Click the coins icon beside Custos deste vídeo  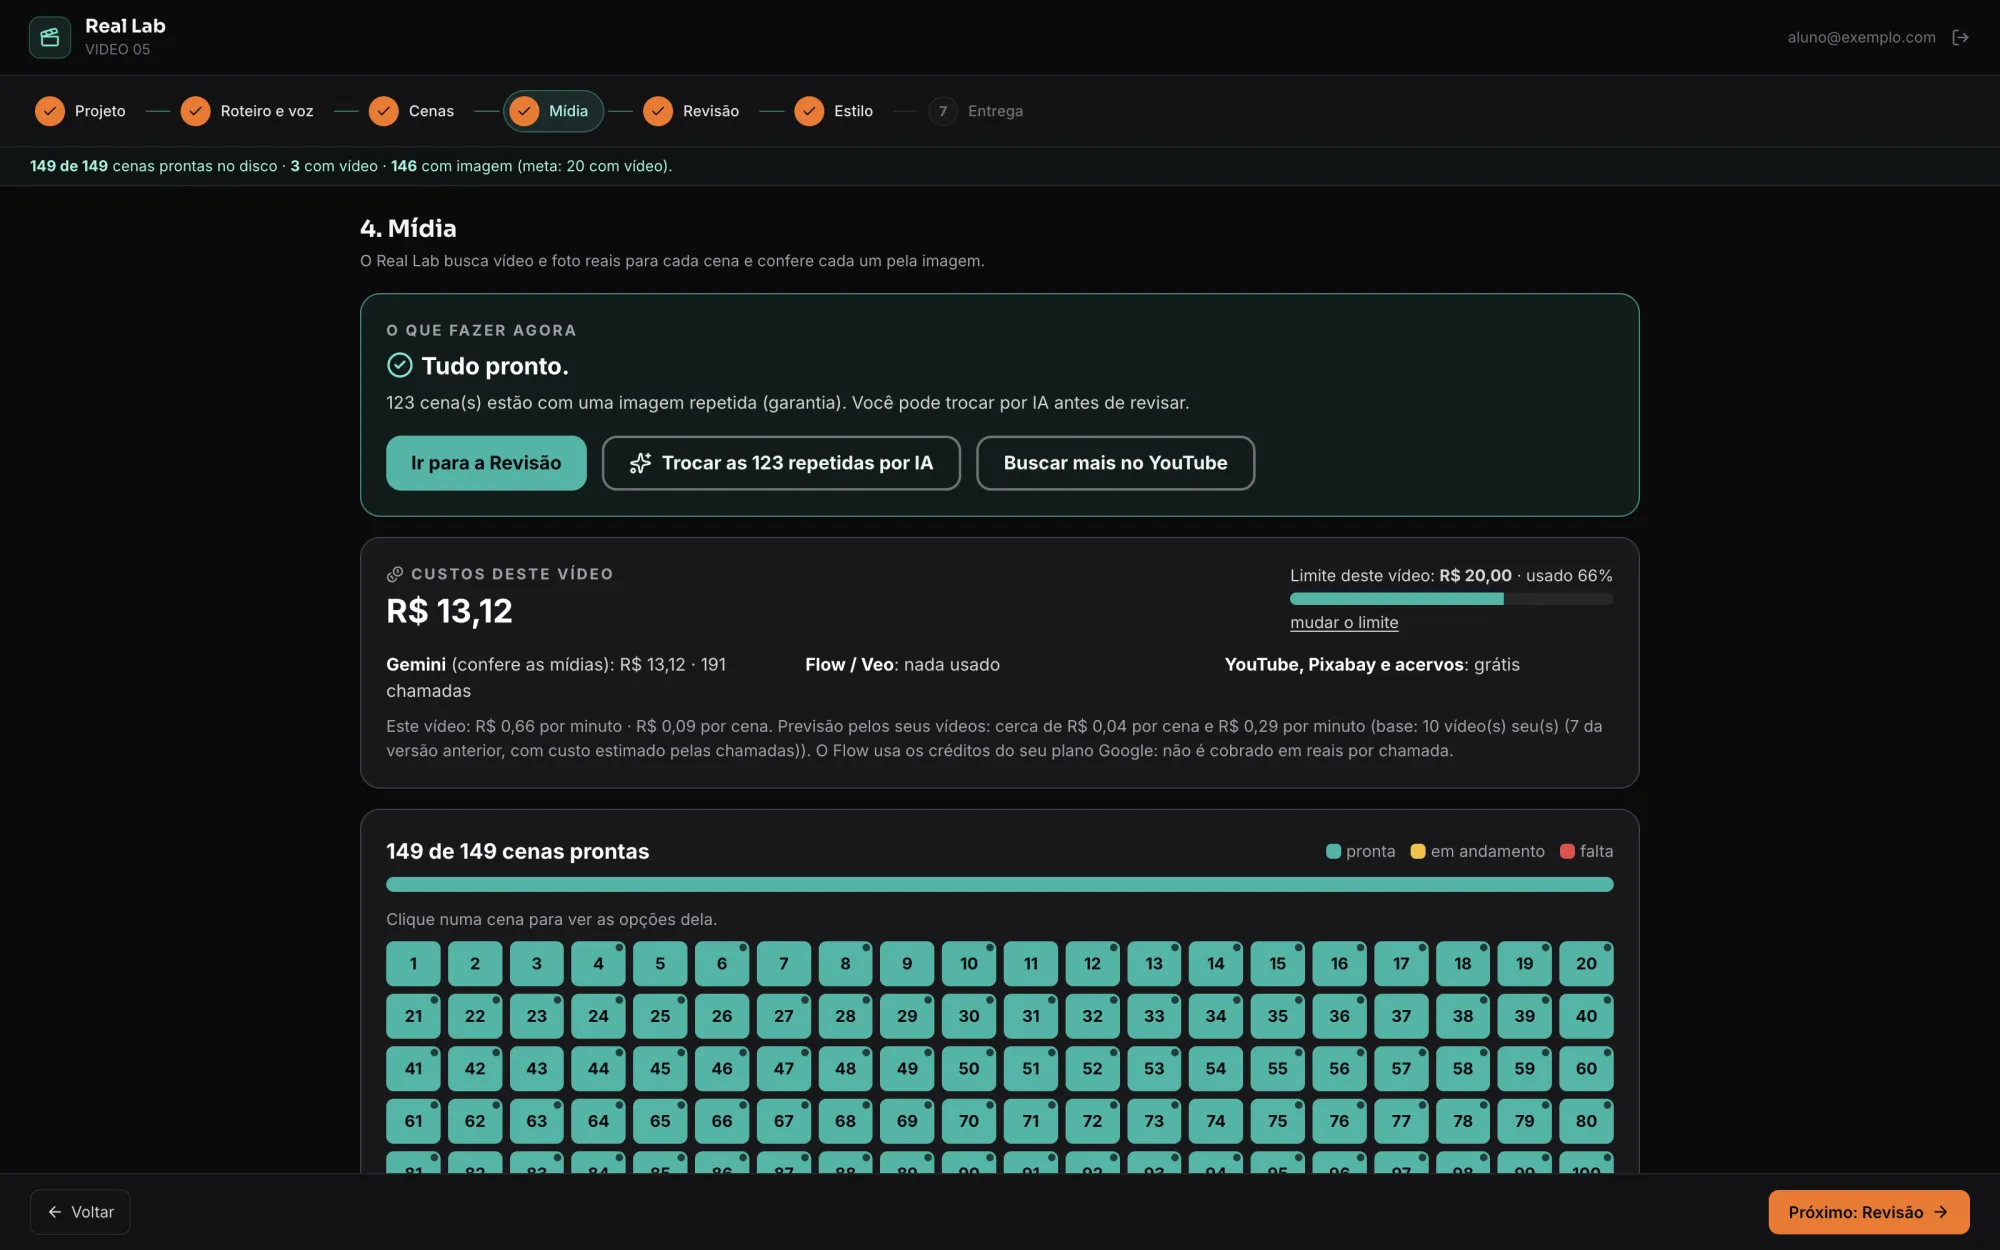[x=395, y=574]
